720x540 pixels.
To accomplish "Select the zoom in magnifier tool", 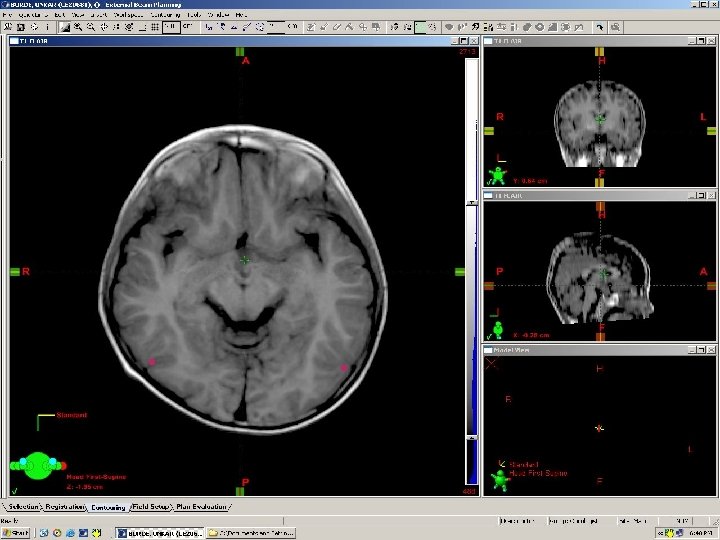I will coord(78,27).
